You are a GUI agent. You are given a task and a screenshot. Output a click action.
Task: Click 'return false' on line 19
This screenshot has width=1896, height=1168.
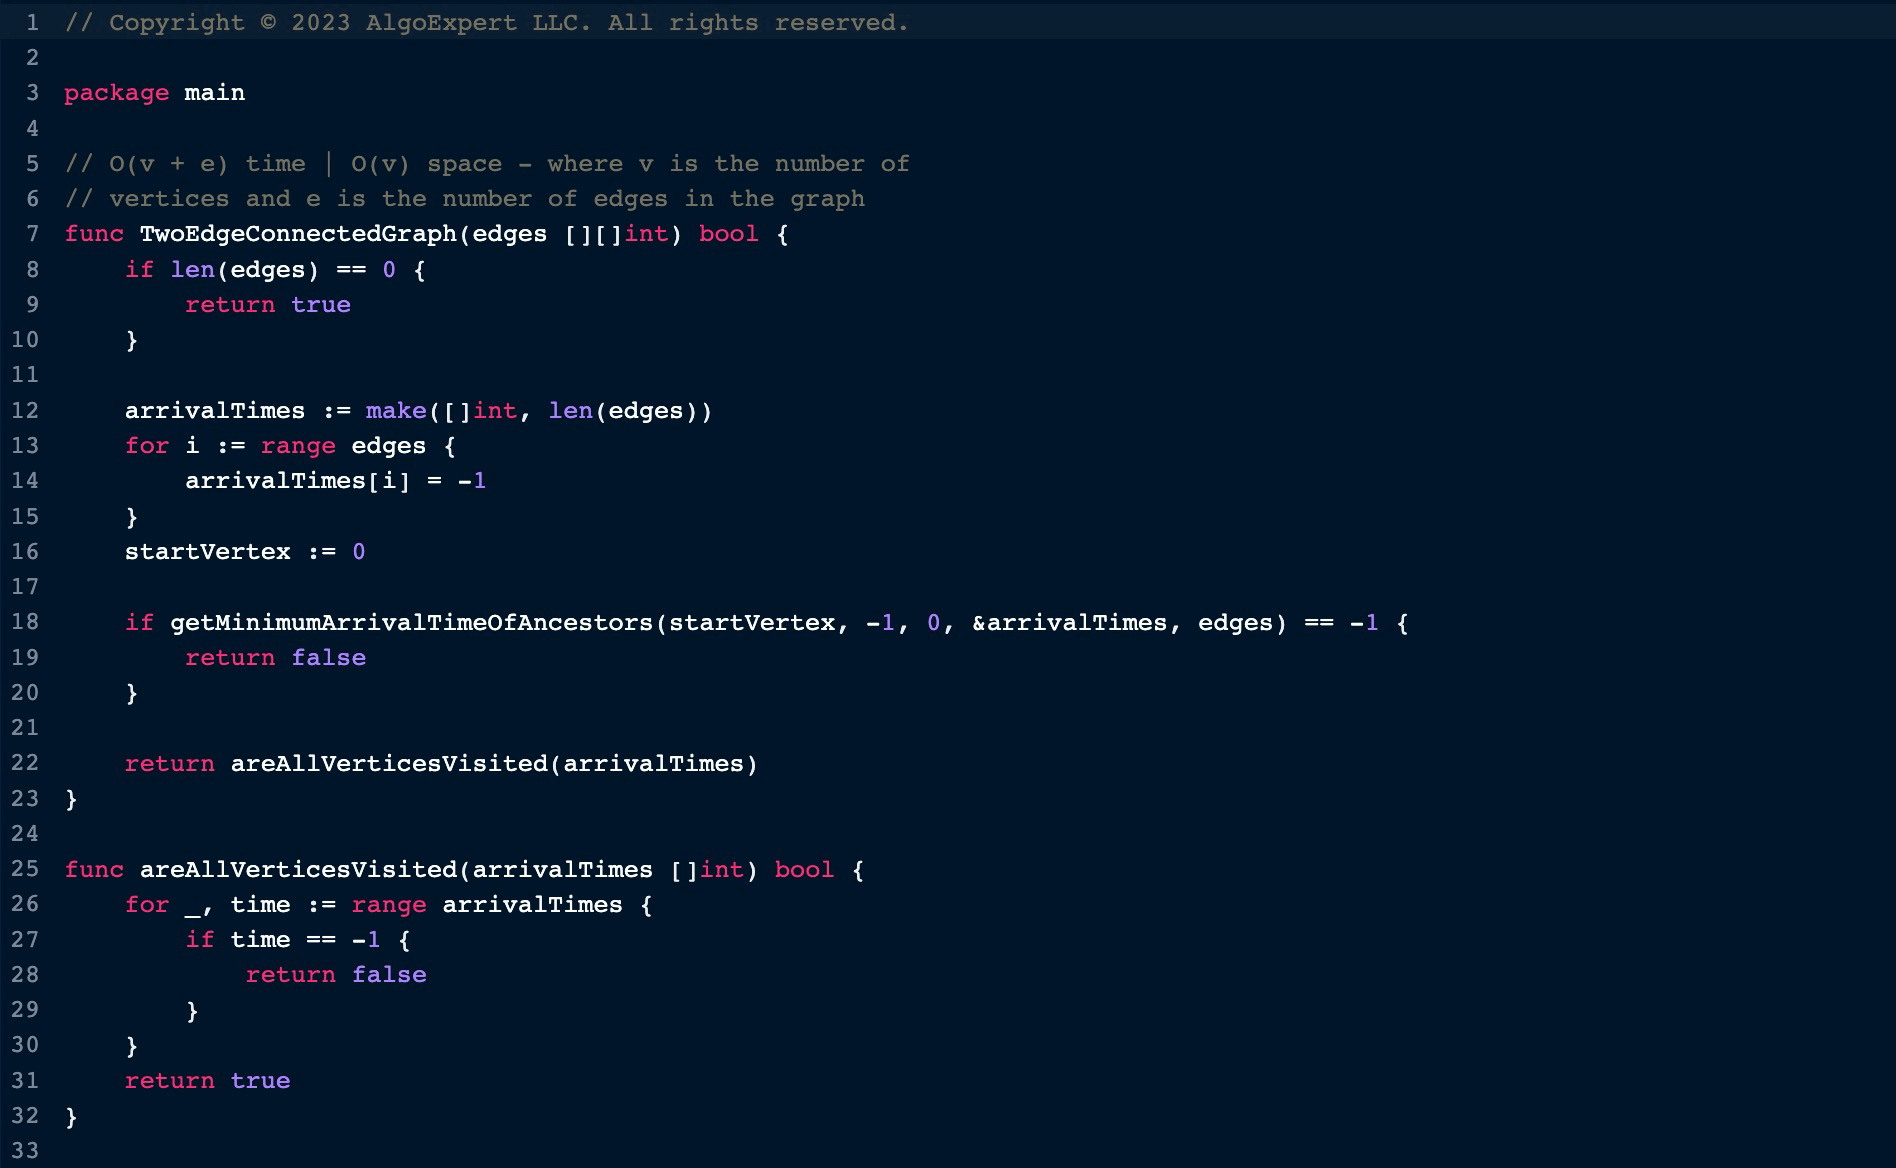pos(275,658)
